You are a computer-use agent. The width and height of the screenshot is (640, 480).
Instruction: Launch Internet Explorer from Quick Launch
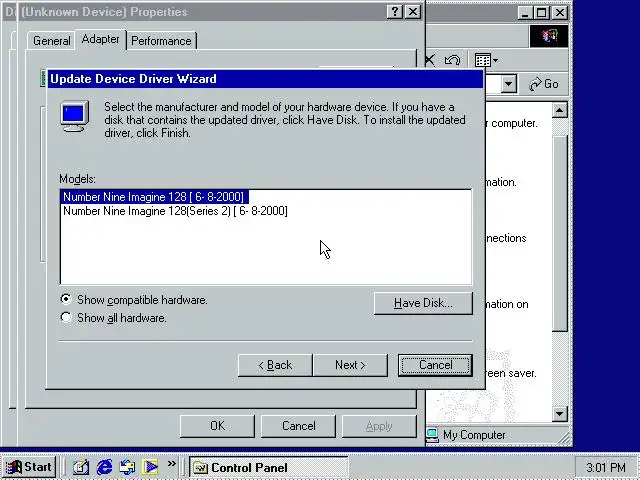pyautogui.click(x=104, y=467)
